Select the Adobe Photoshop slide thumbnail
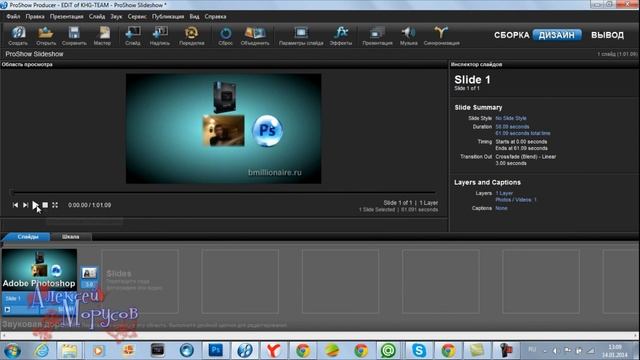Image resolution: width=640 pixels, height=360 pixels. coord(39,269)
